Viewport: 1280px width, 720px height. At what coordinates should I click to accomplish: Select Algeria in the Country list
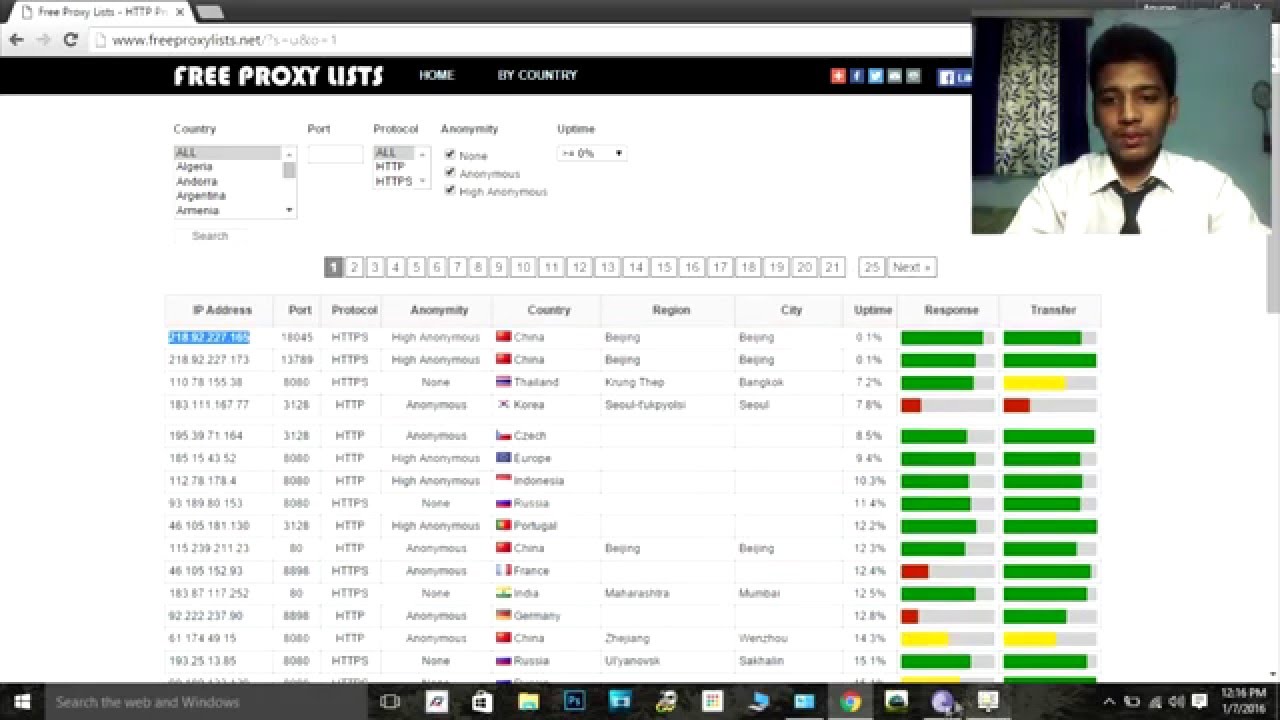pos(228,167)
